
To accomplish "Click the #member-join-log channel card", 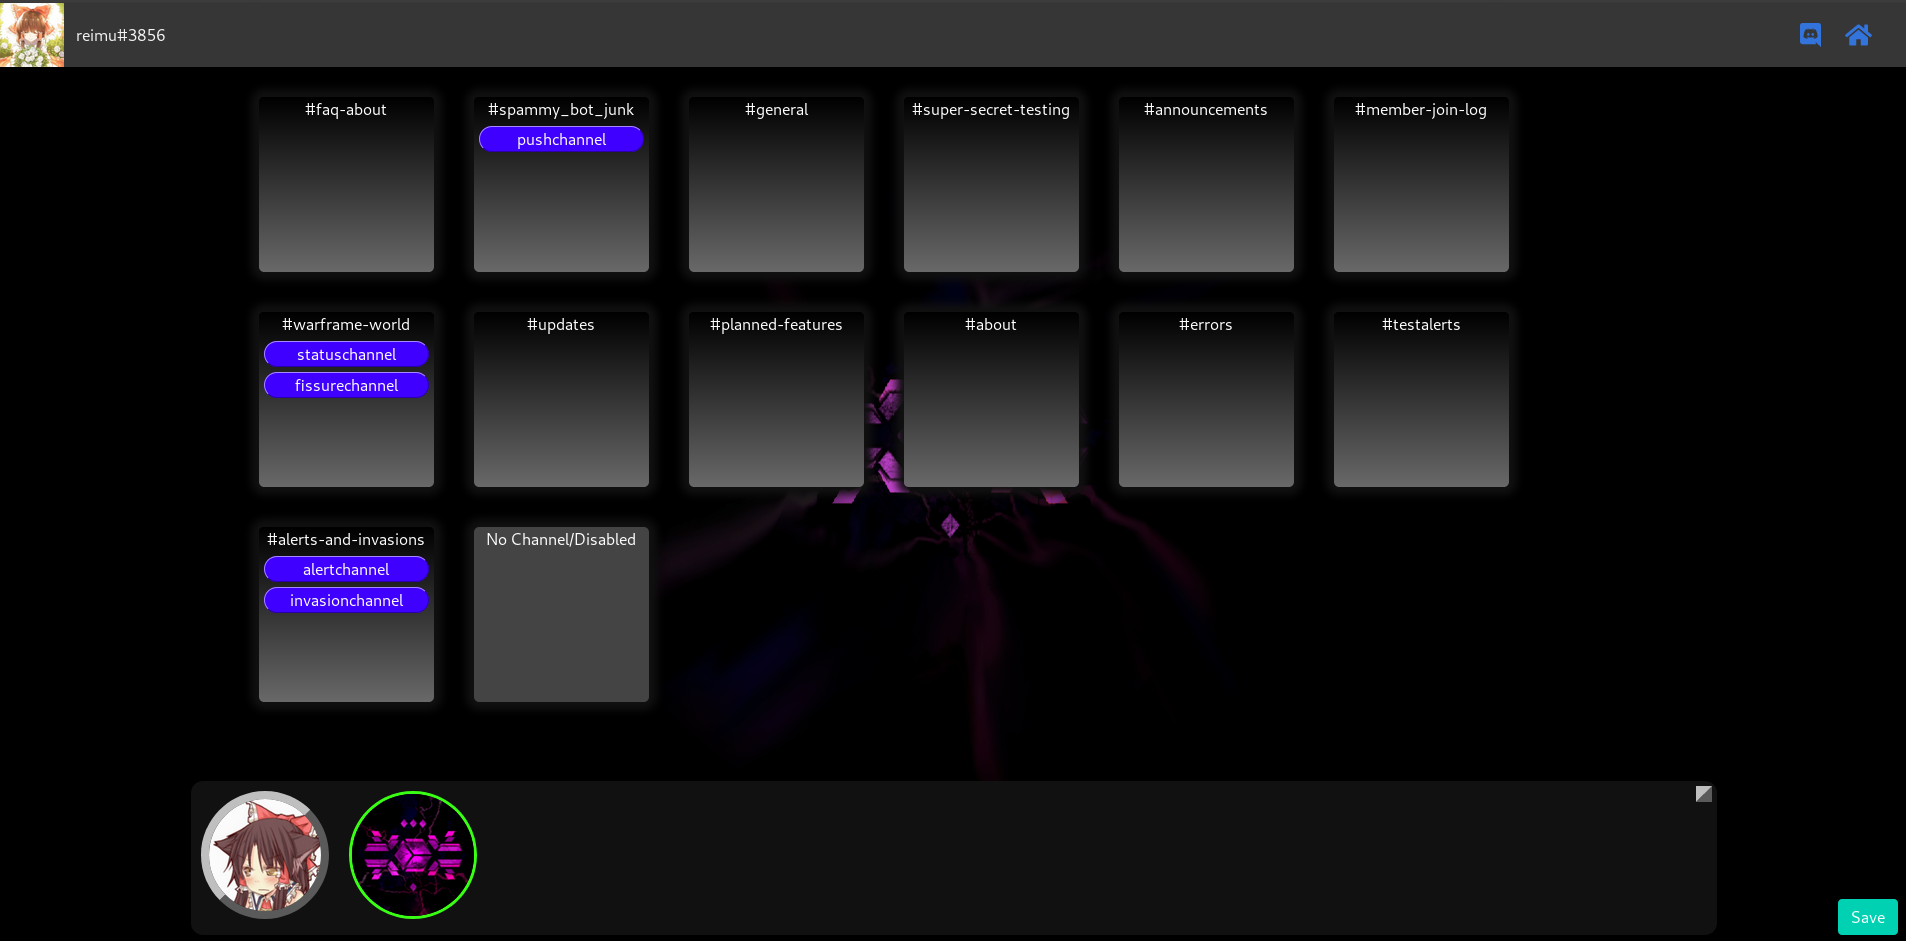I will (x=1421, y=185).
